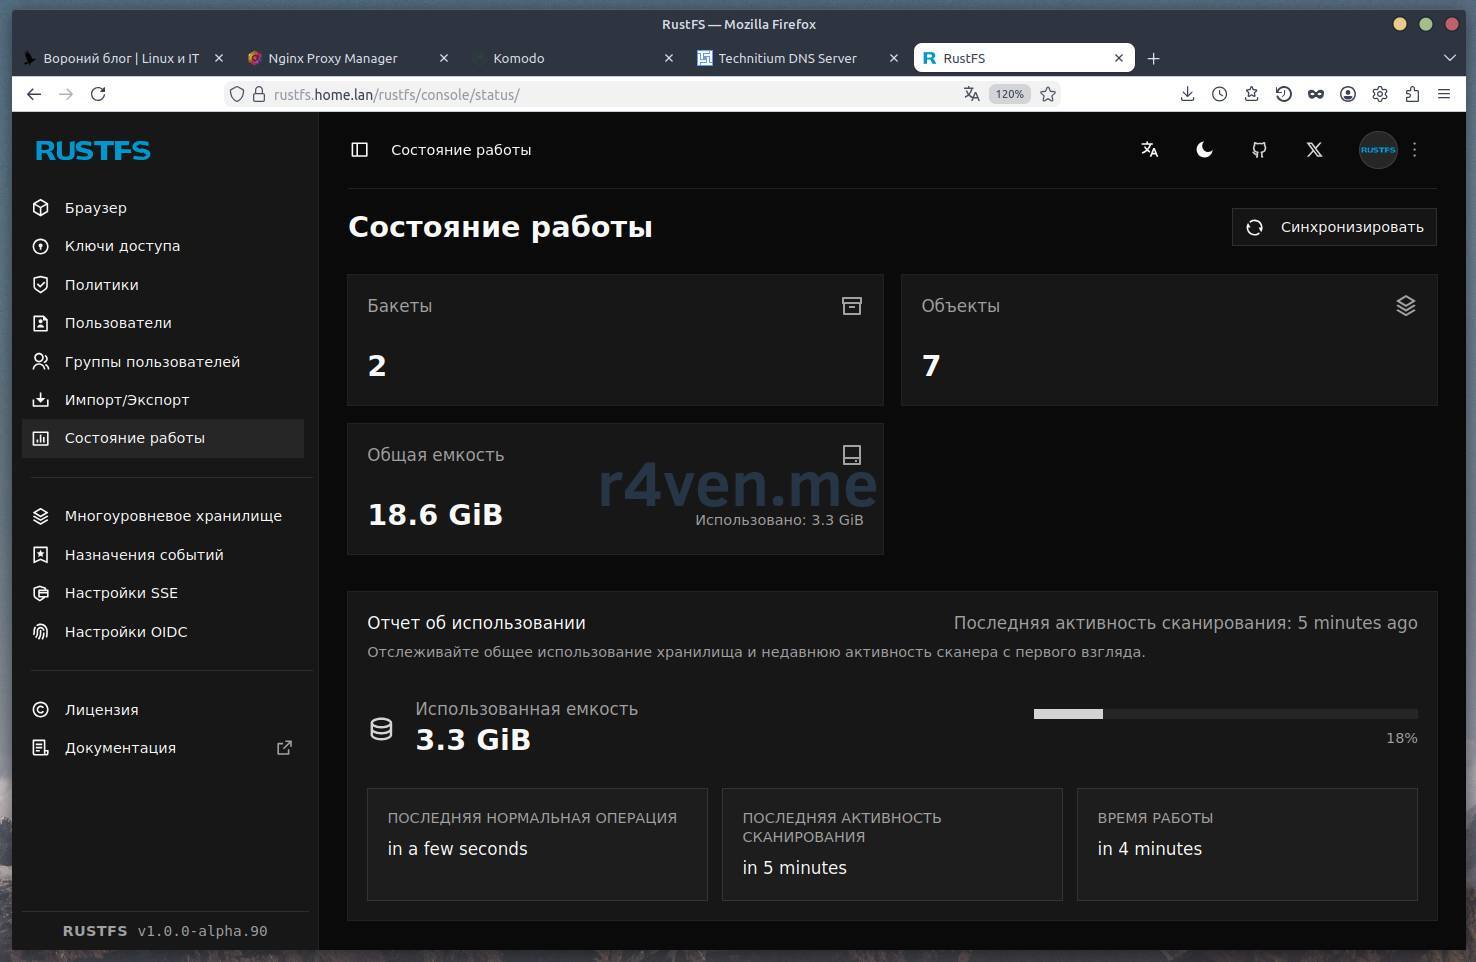This screenshot has height=962, width=1476.
Task: Open Браузер in the sidebar
Action: point(96,208)
